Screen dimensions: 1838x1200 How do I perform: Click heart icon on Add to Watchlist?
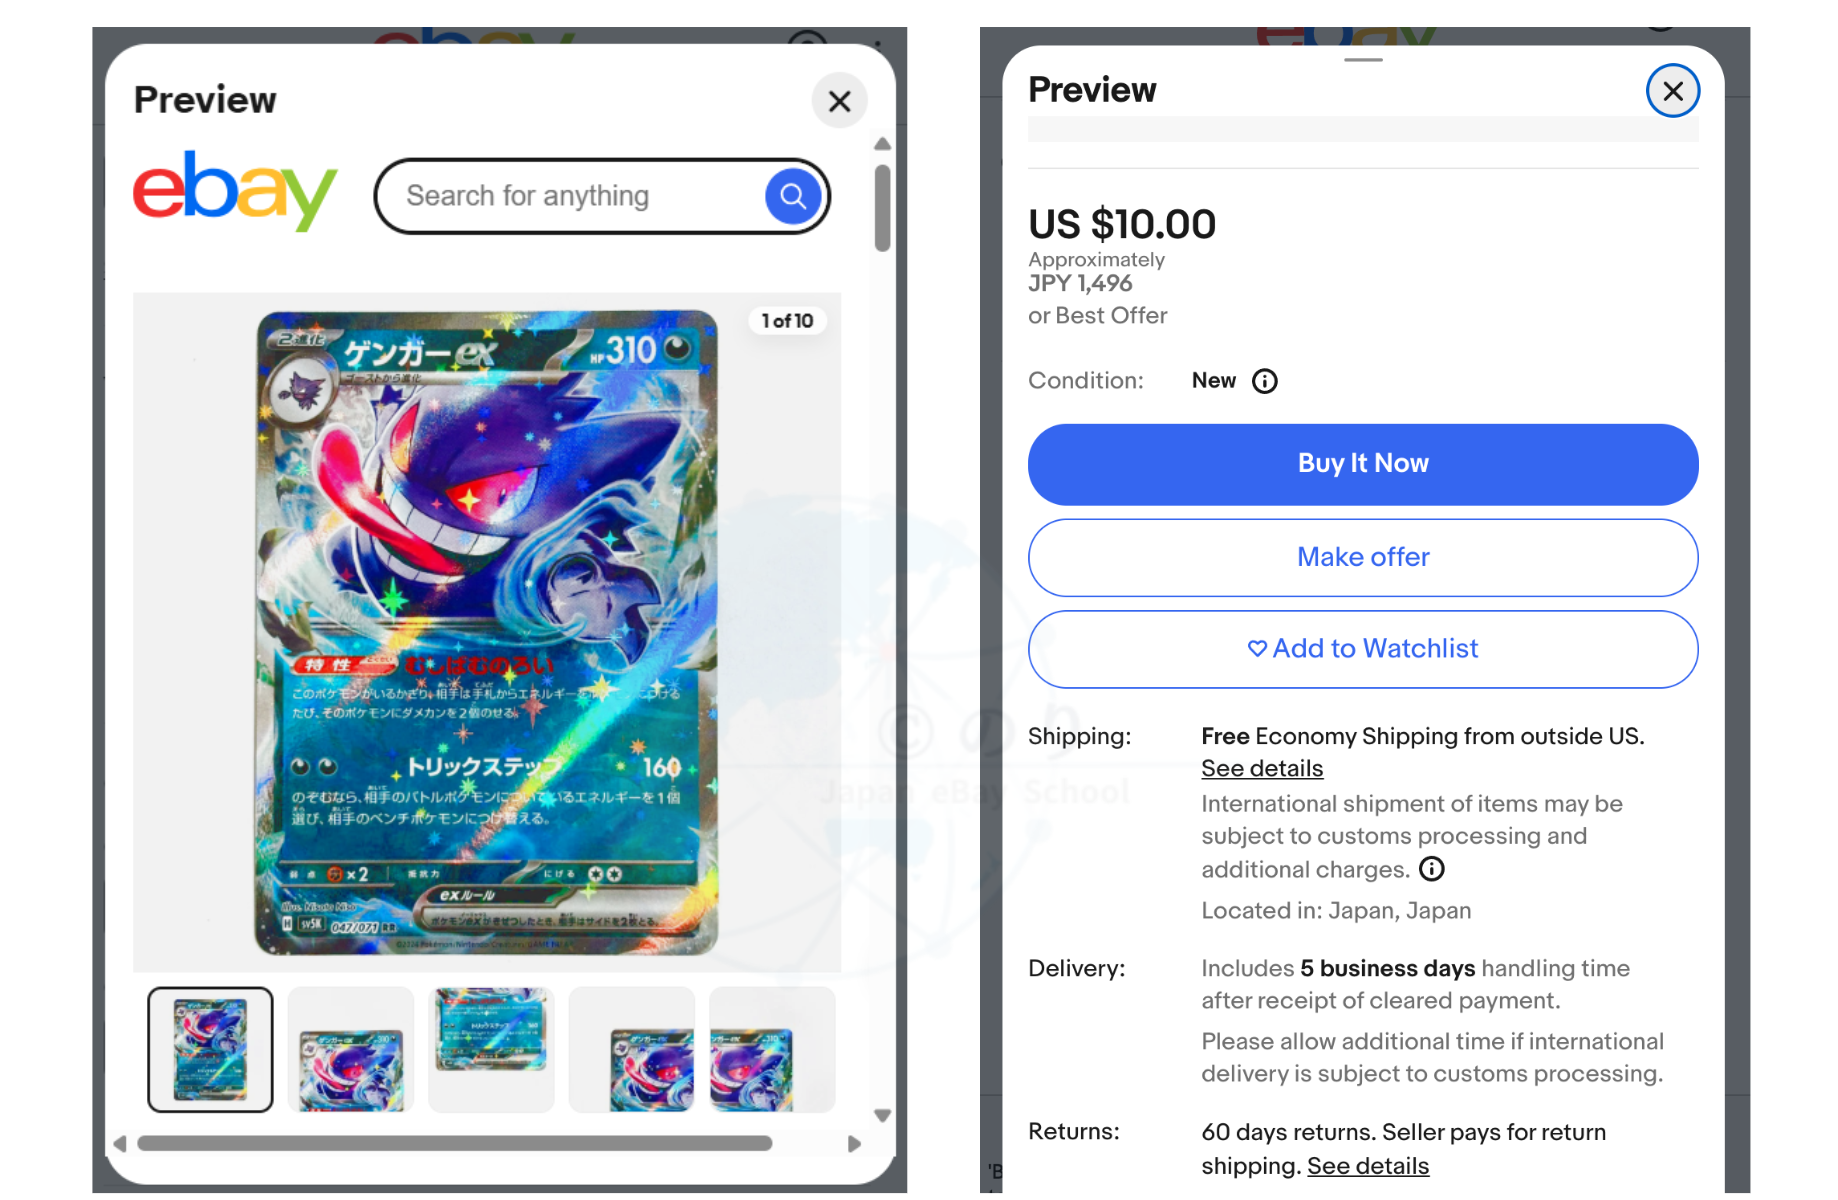tap(1257, 649)
